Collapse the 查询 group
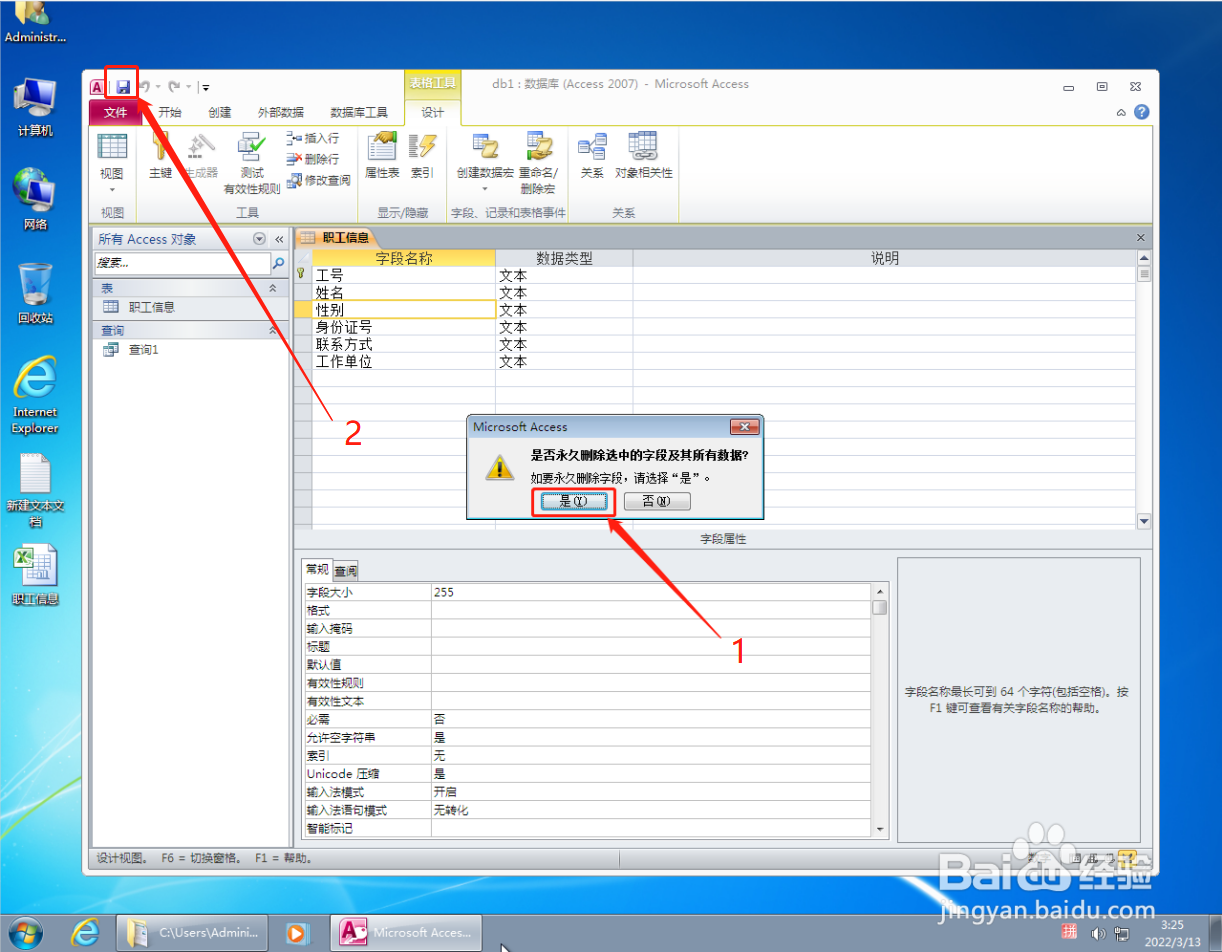The height and width of the screenshot is (952, 1222). 273,330
